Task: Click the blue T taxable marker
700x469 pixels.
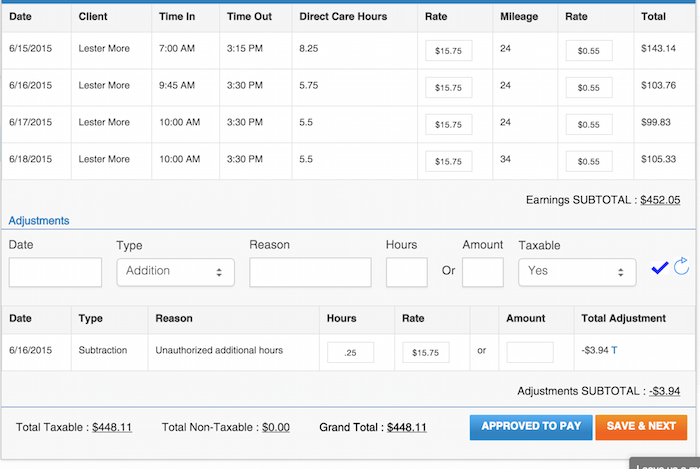Action: point(614,350)
